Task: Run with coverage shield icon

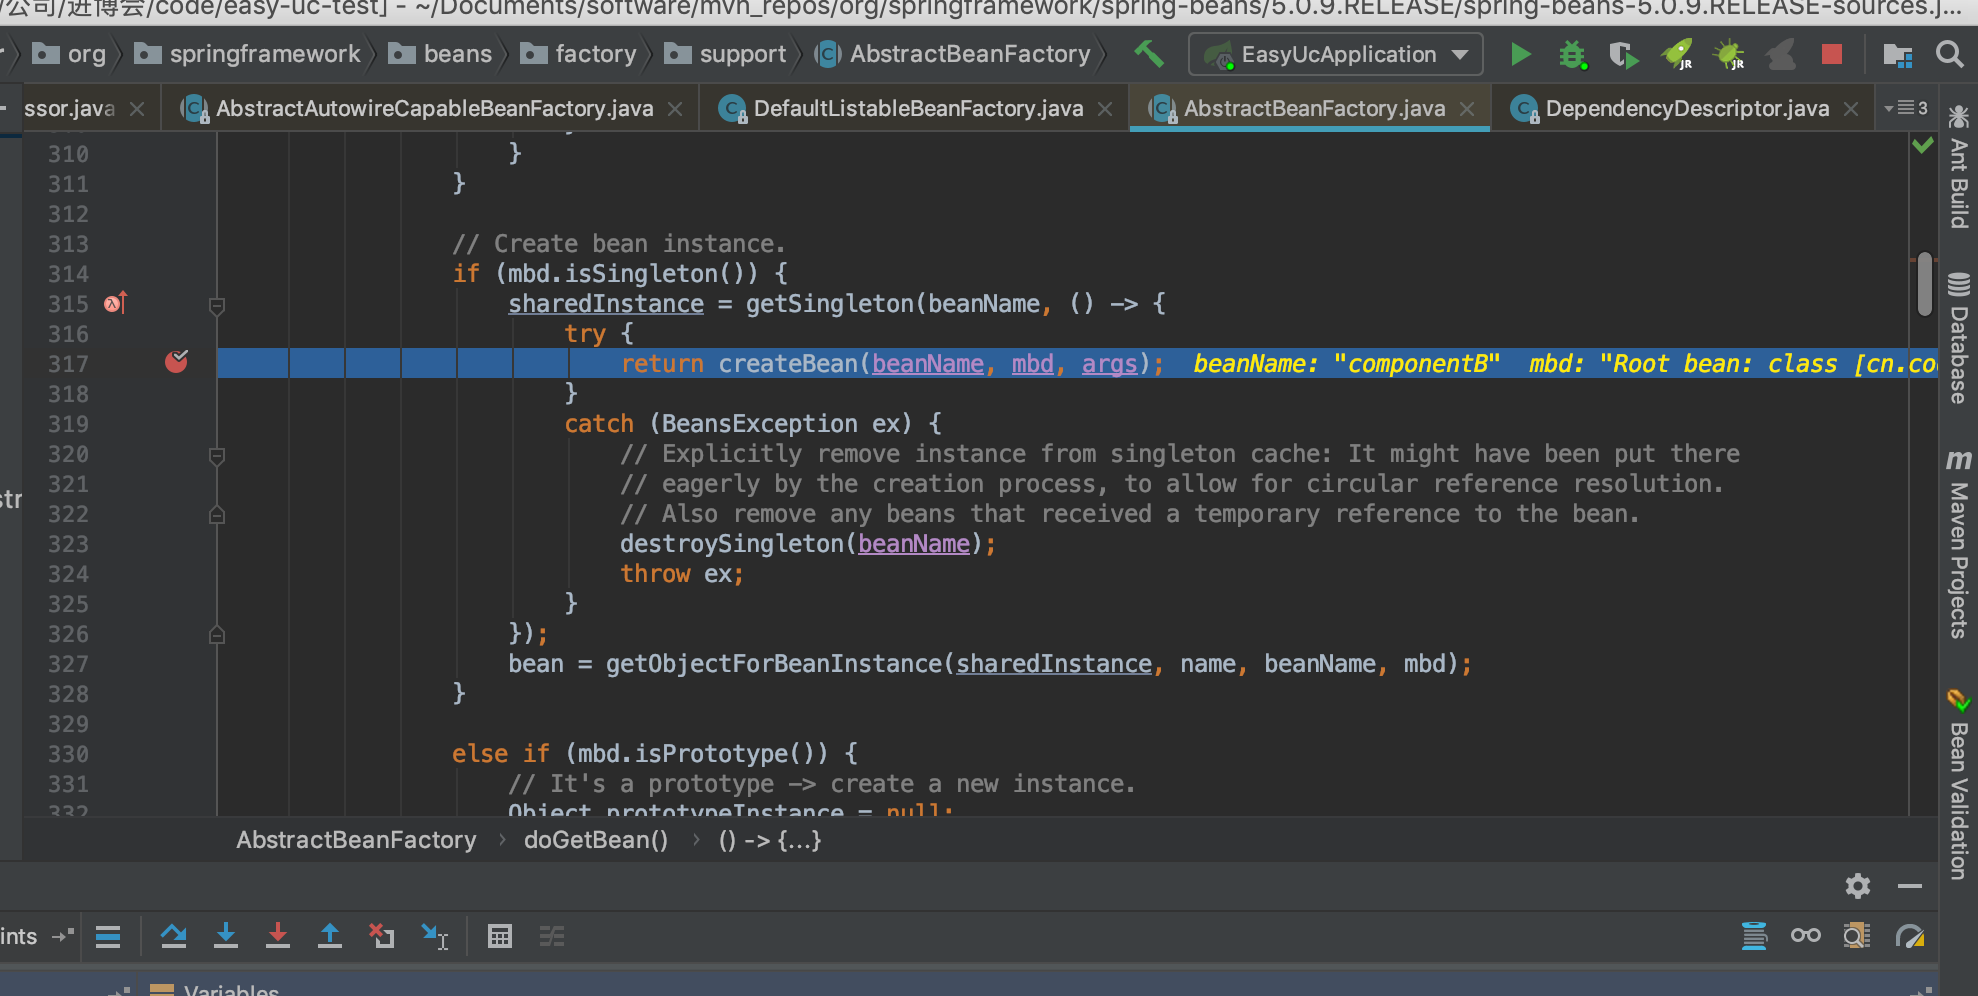Action: pyautogui.click(x=1624, y=54)
